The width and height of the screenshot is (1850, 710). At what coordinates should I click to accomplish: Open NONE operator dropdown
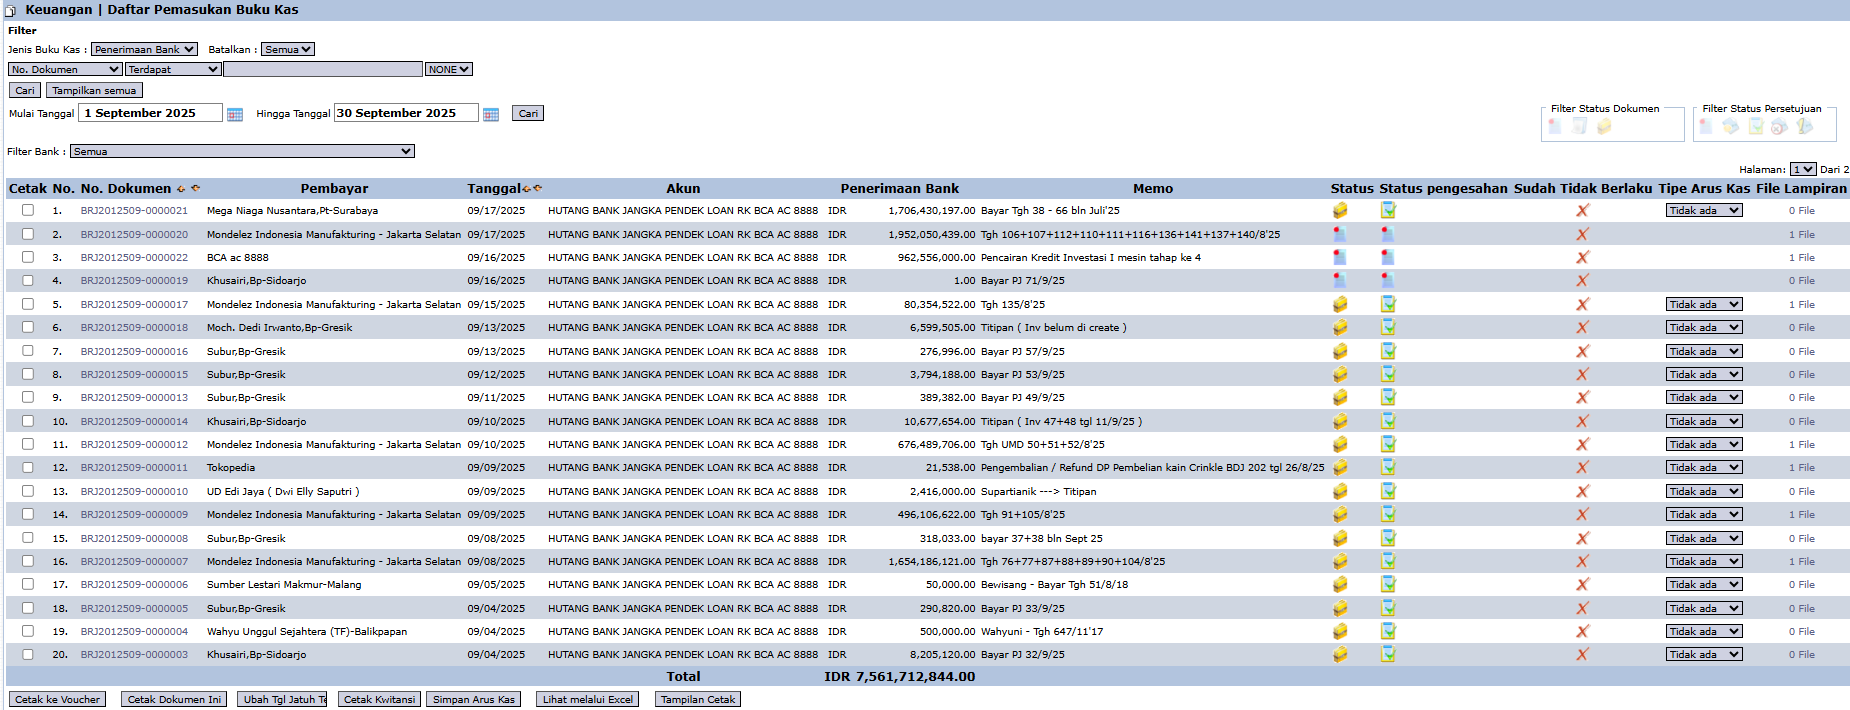click(449, 69)
